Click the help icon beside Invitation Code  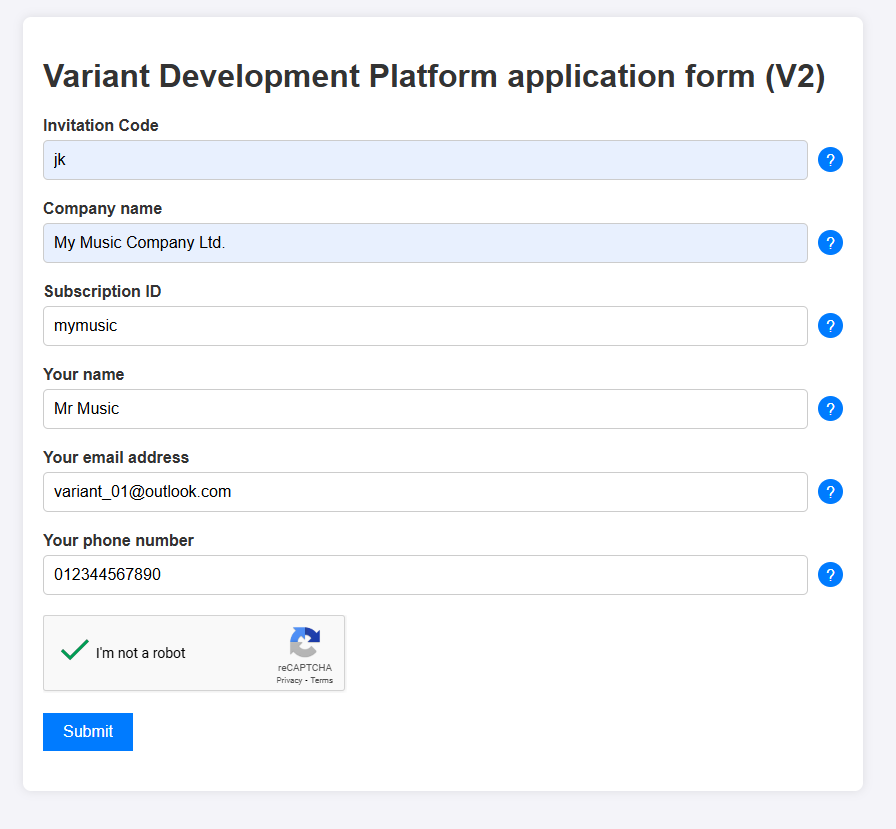[x=830, y=160]
